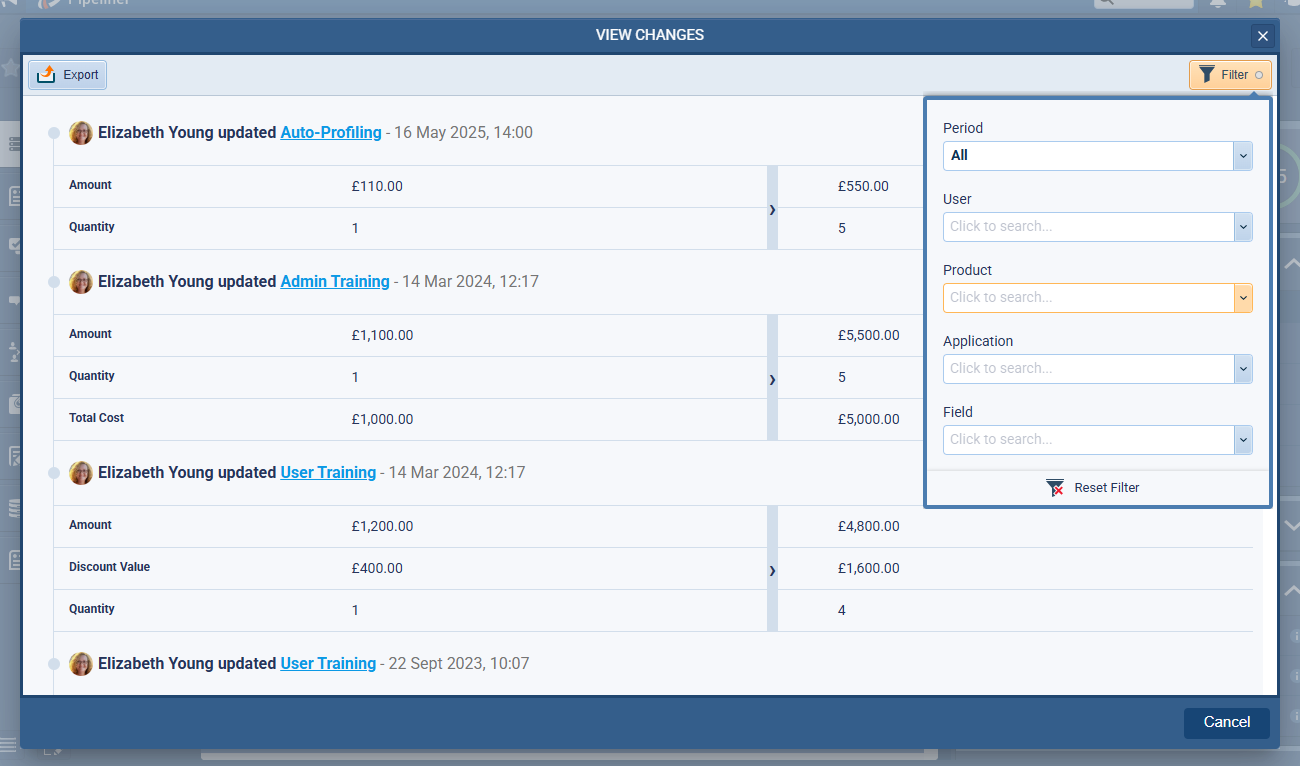The width and height of the screenshot is (1300, 766).
Task: Close the View Changes dialog
Action: (1262, 36)
